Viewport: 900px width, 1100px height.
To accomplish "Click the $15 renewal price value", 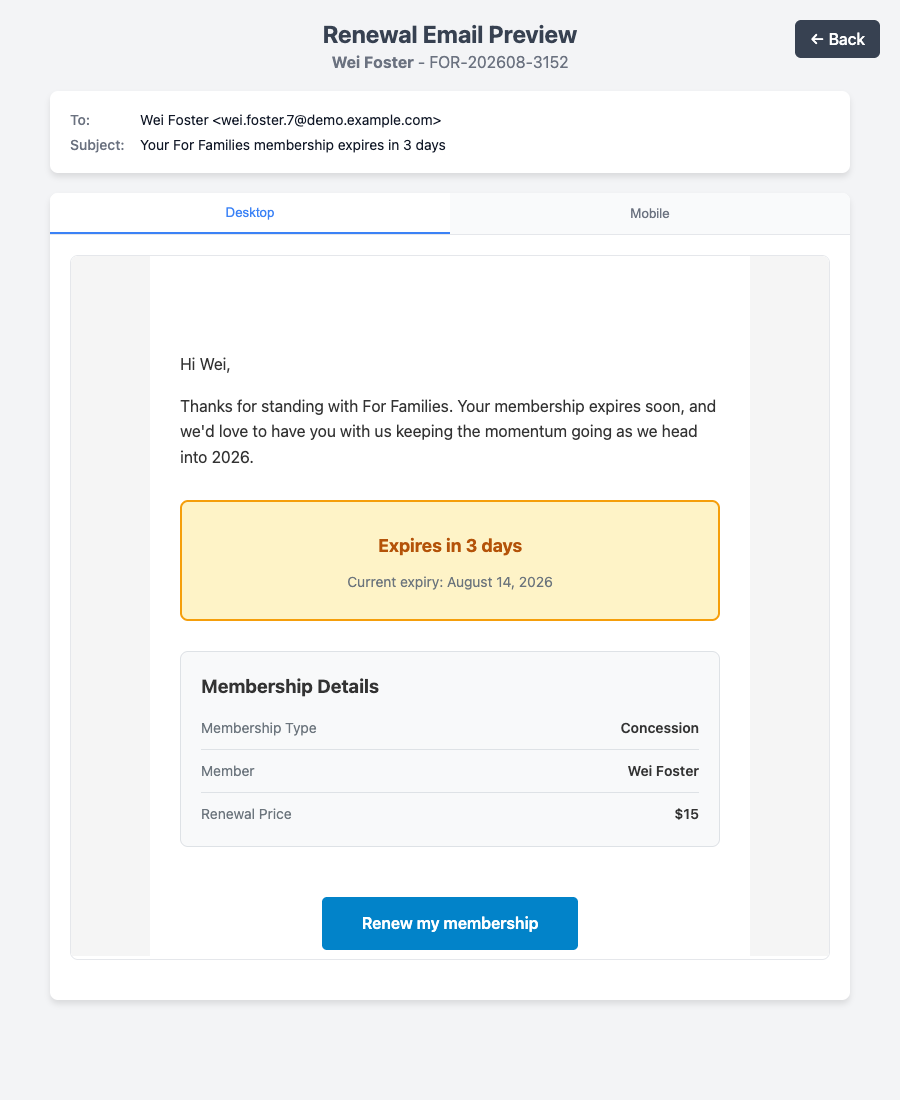I will pos(687,814).
